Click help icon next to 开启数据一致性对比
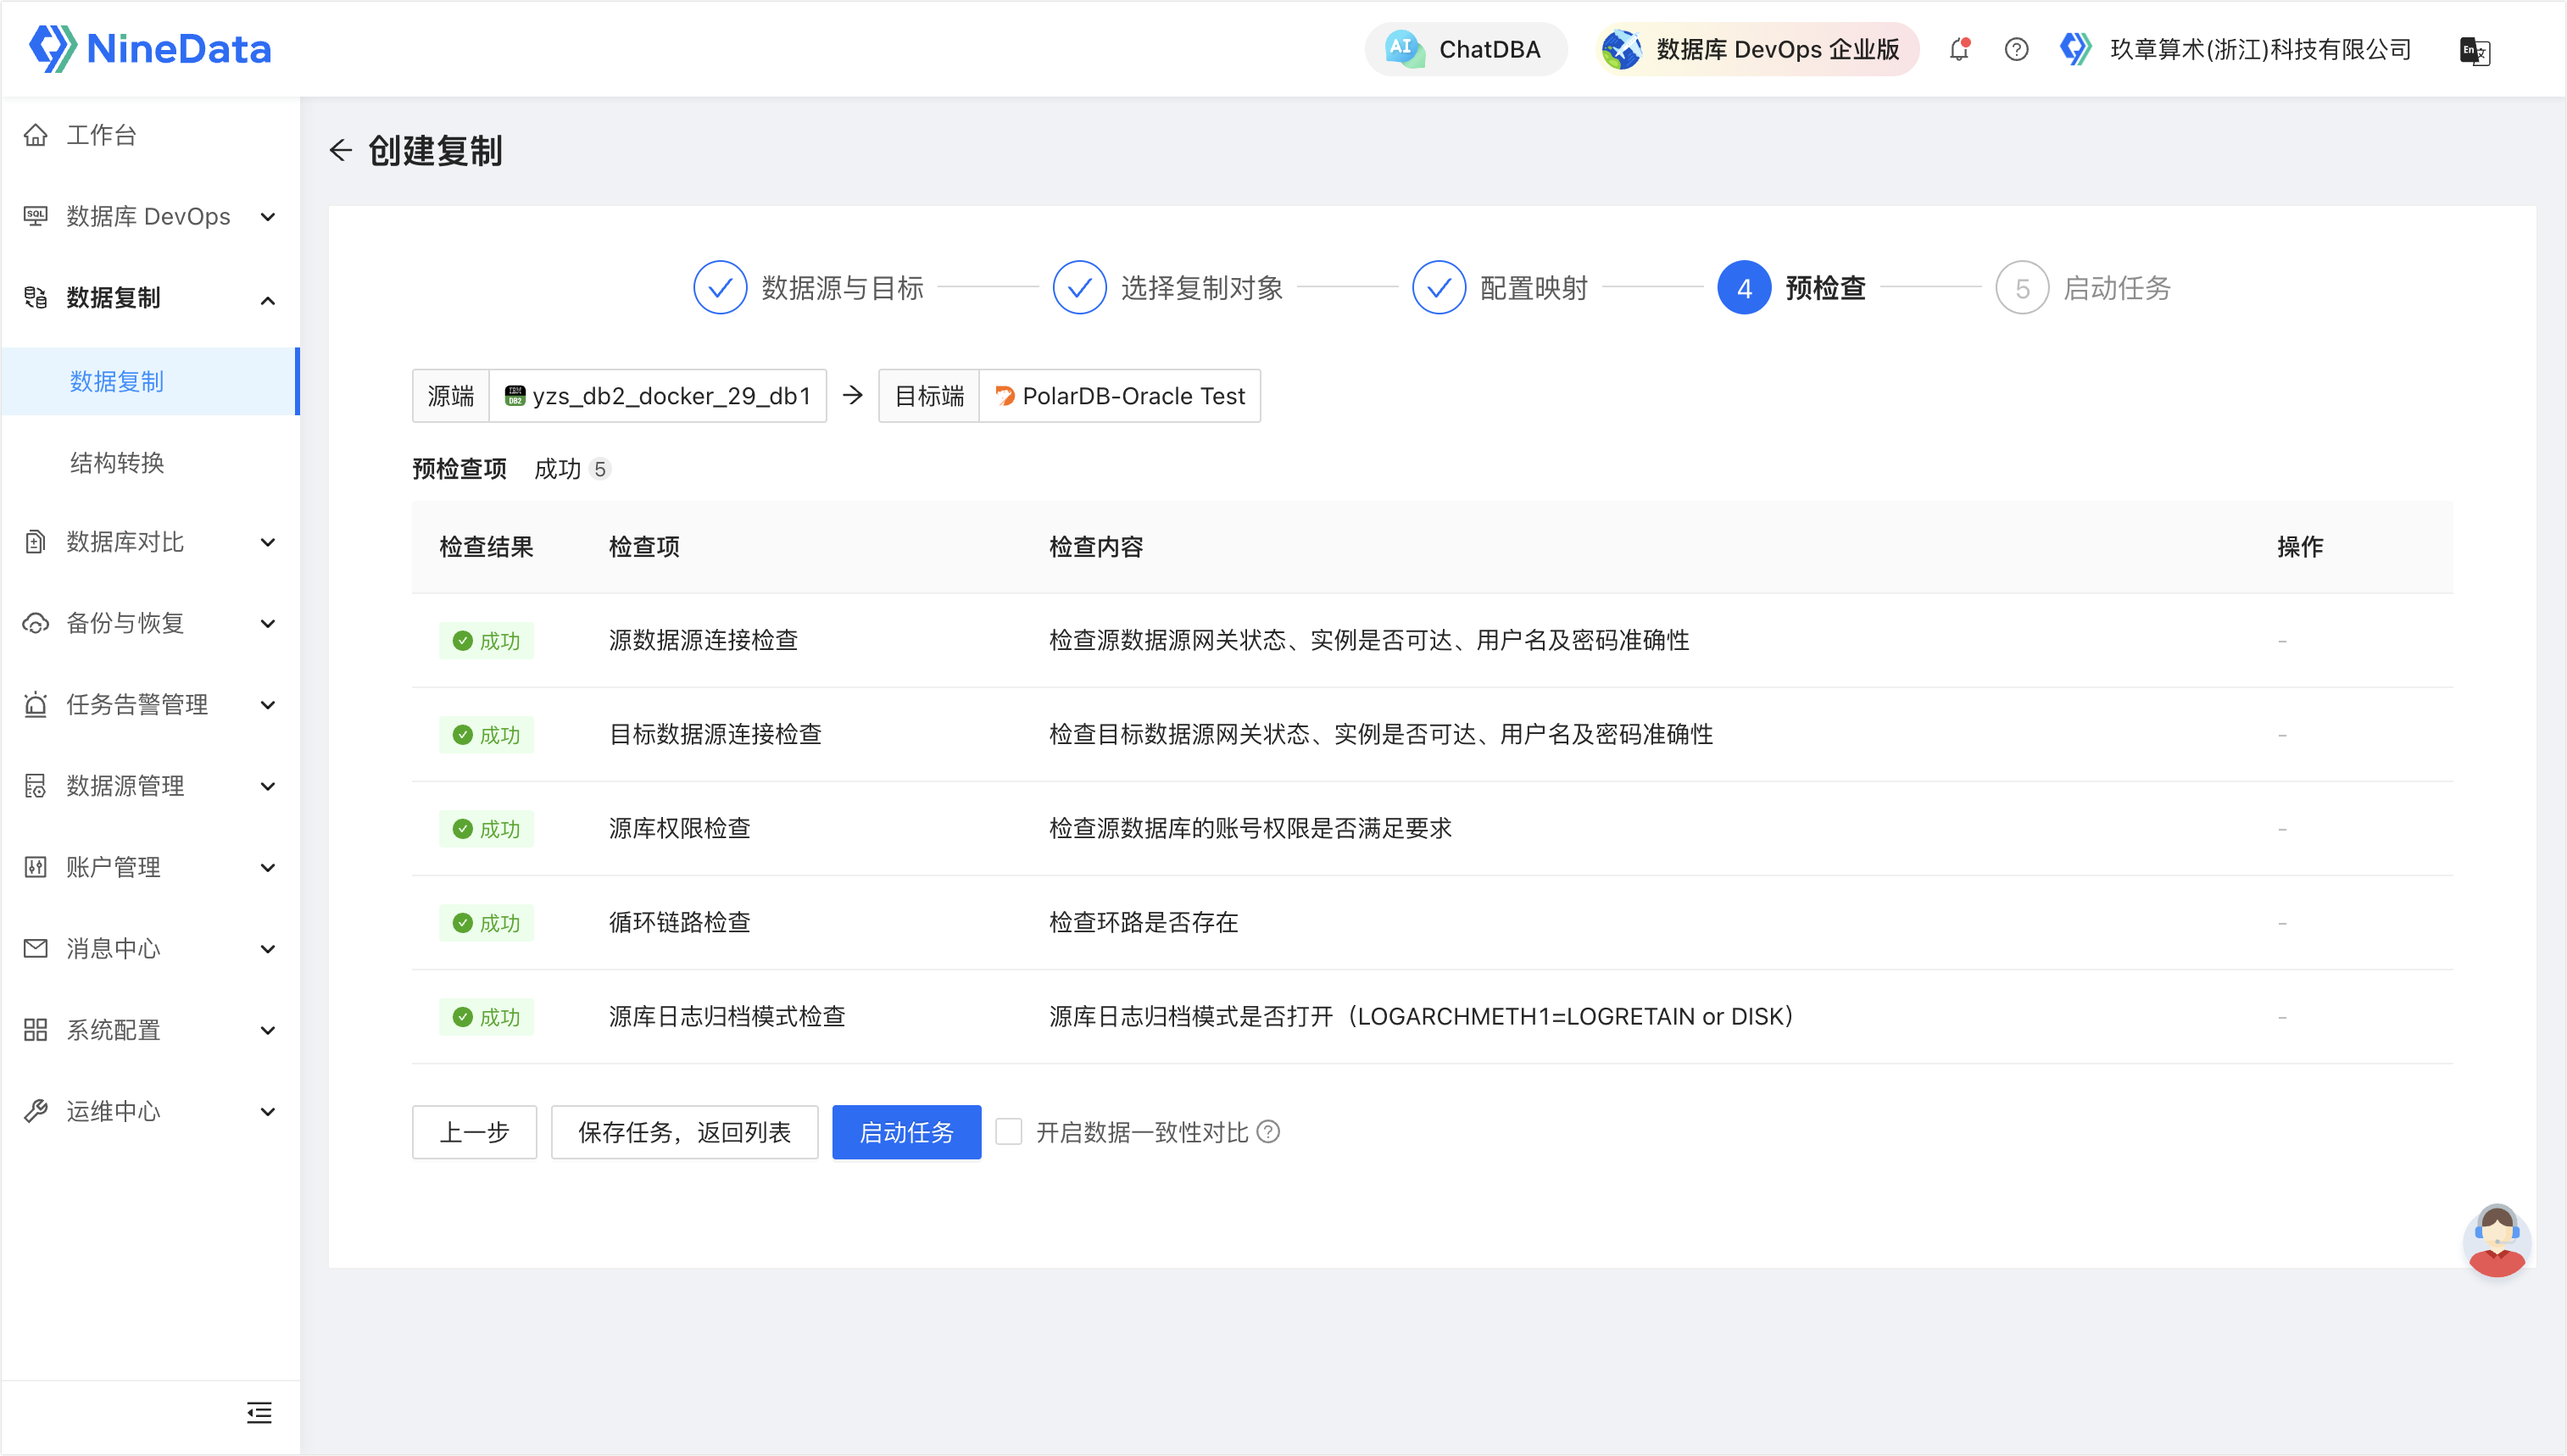 pos(1269,1132)
